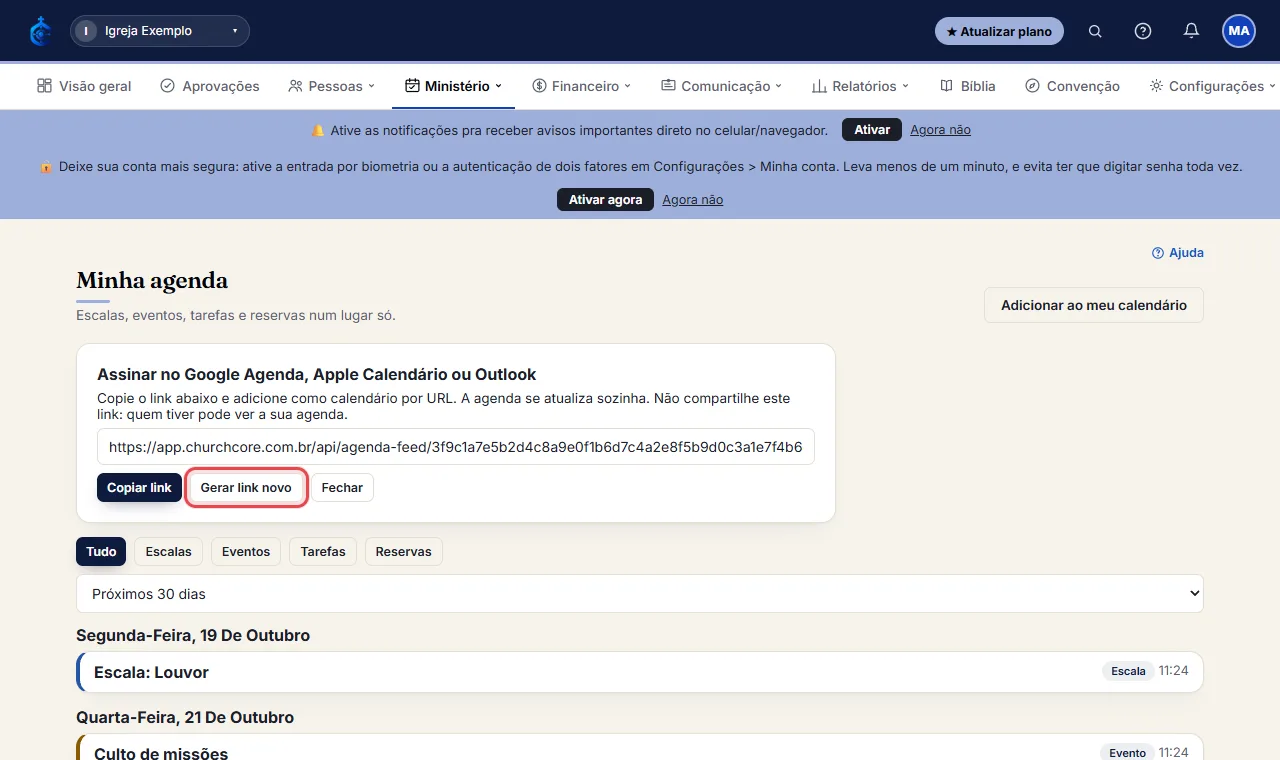Screen dimensions: 1280x760
Task: Click Gerar link novo
Action: point(246,488)
